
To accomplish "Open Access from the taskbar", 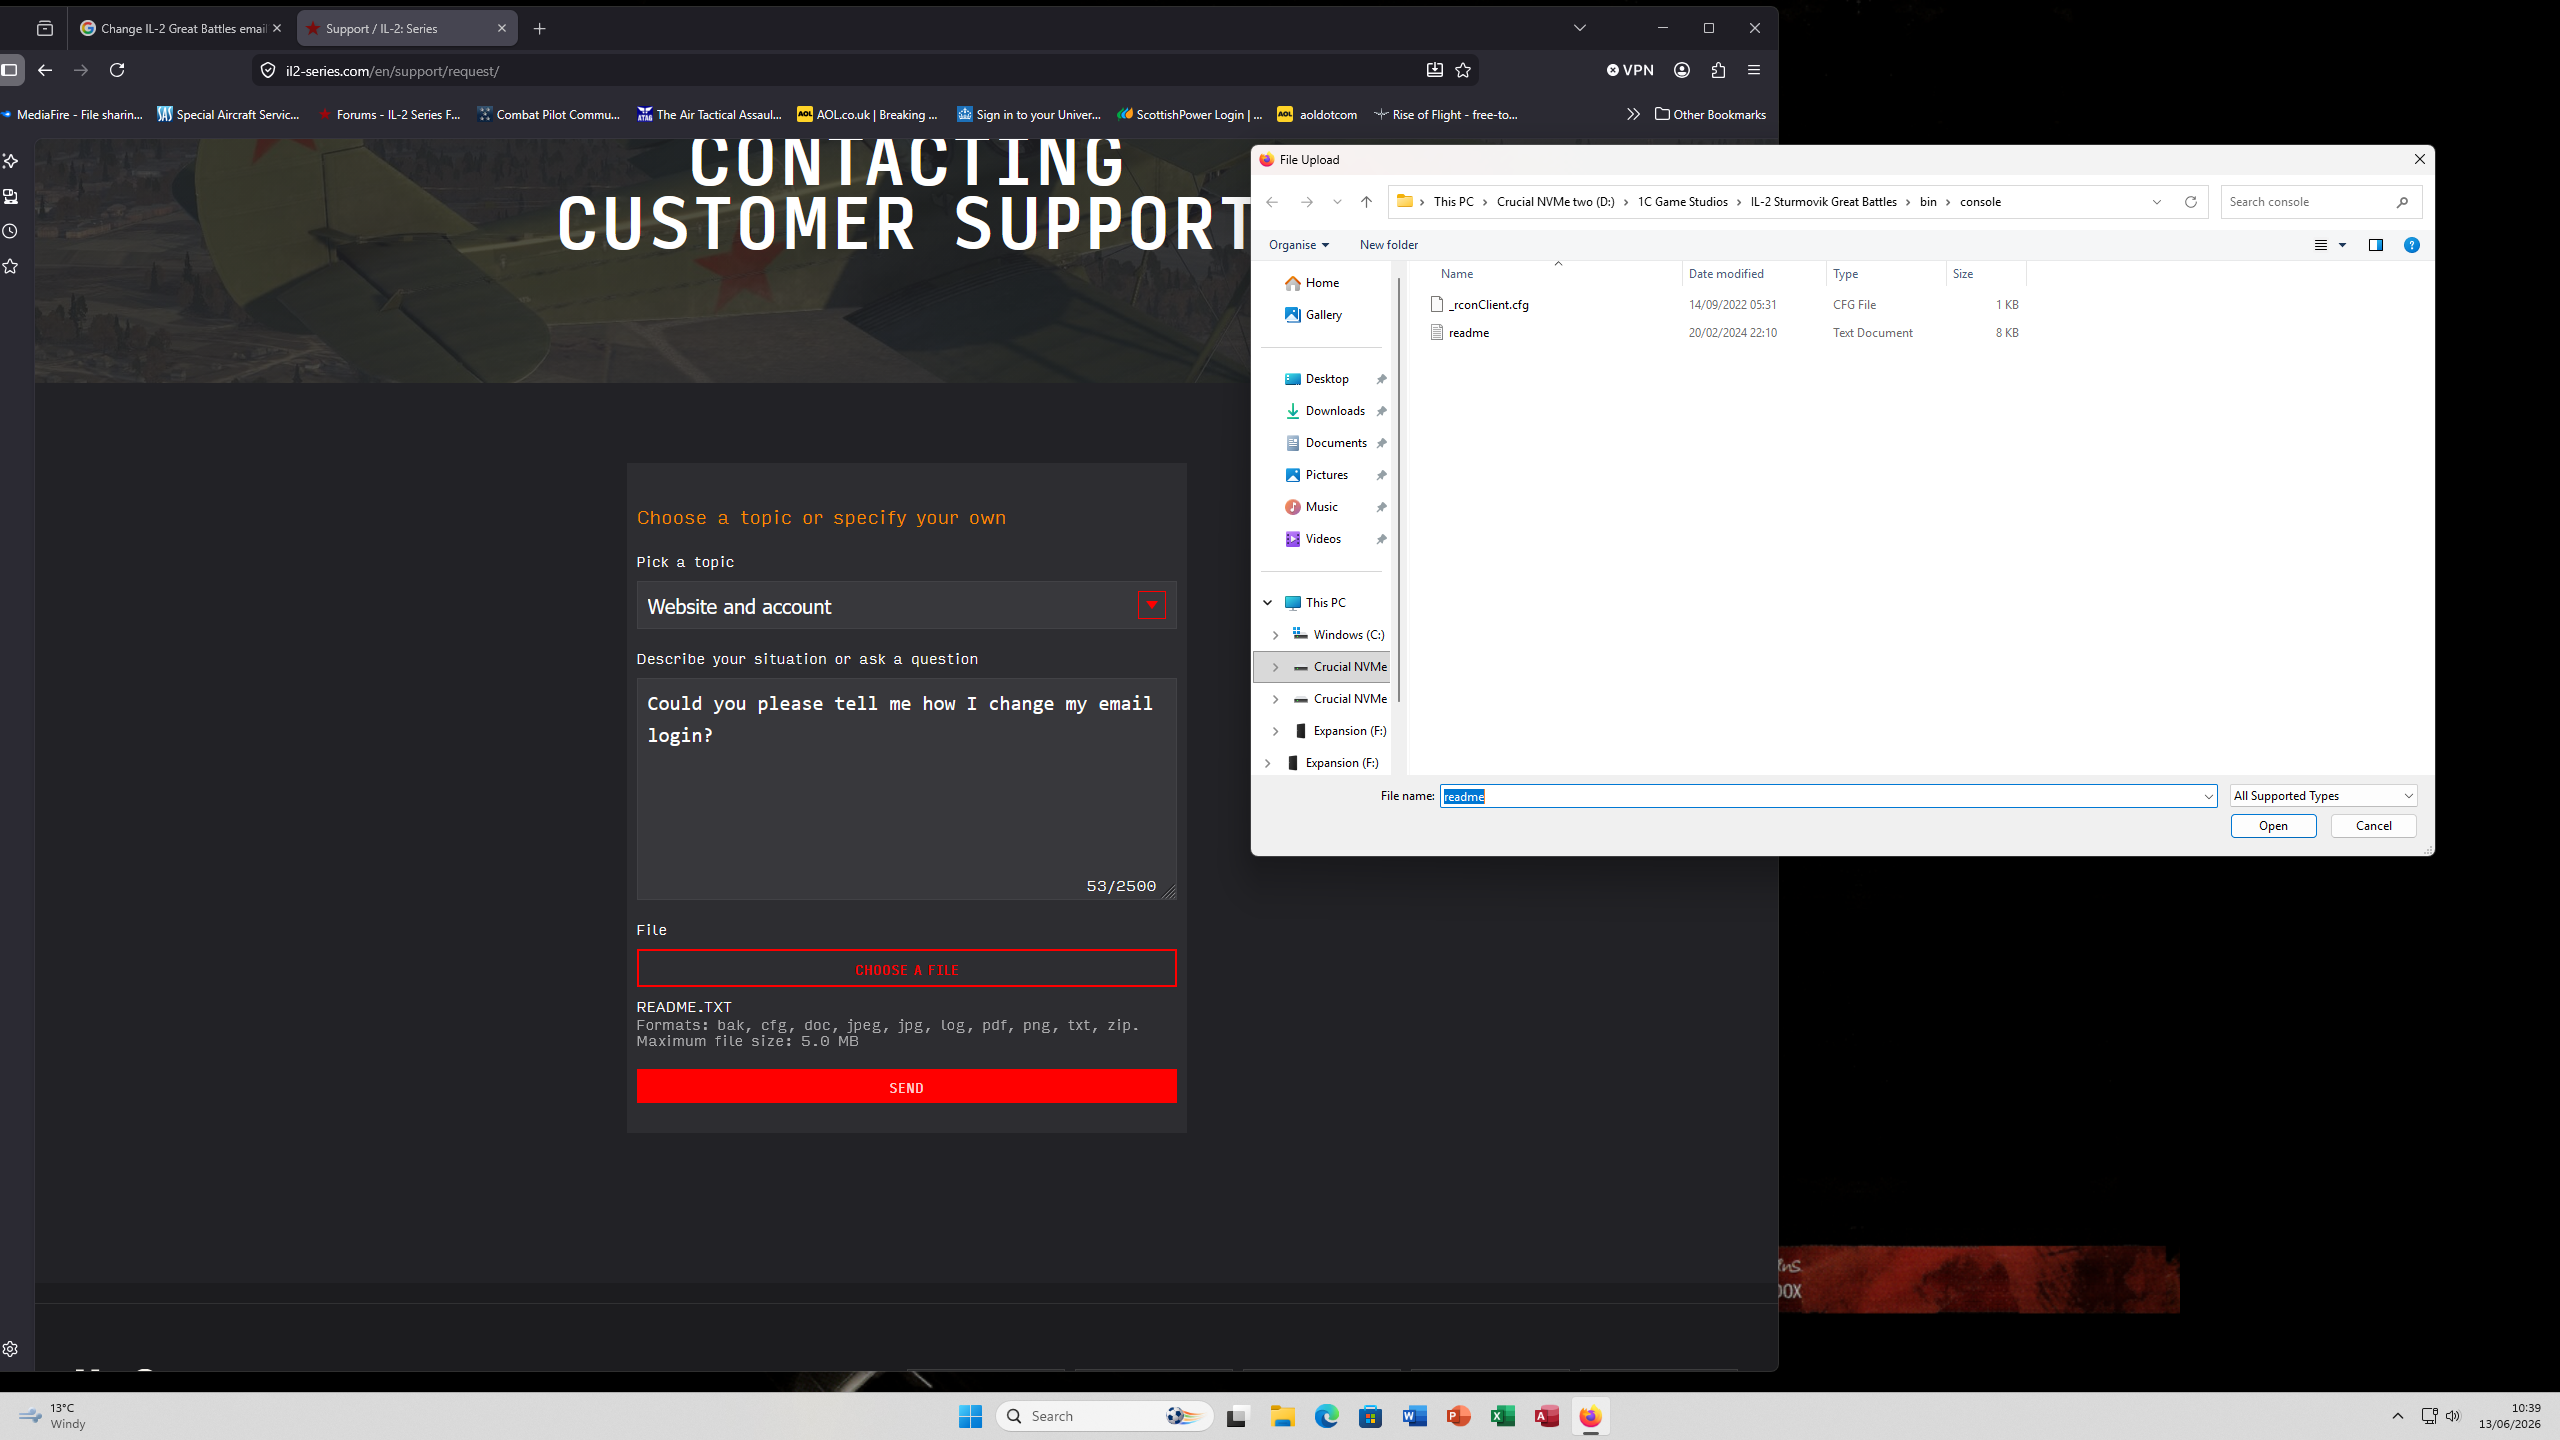I will 1546,1416.
